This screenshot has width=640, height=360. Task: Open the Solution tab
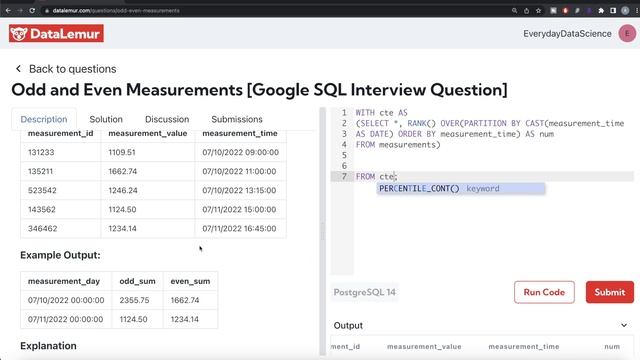tap(106, 119)
